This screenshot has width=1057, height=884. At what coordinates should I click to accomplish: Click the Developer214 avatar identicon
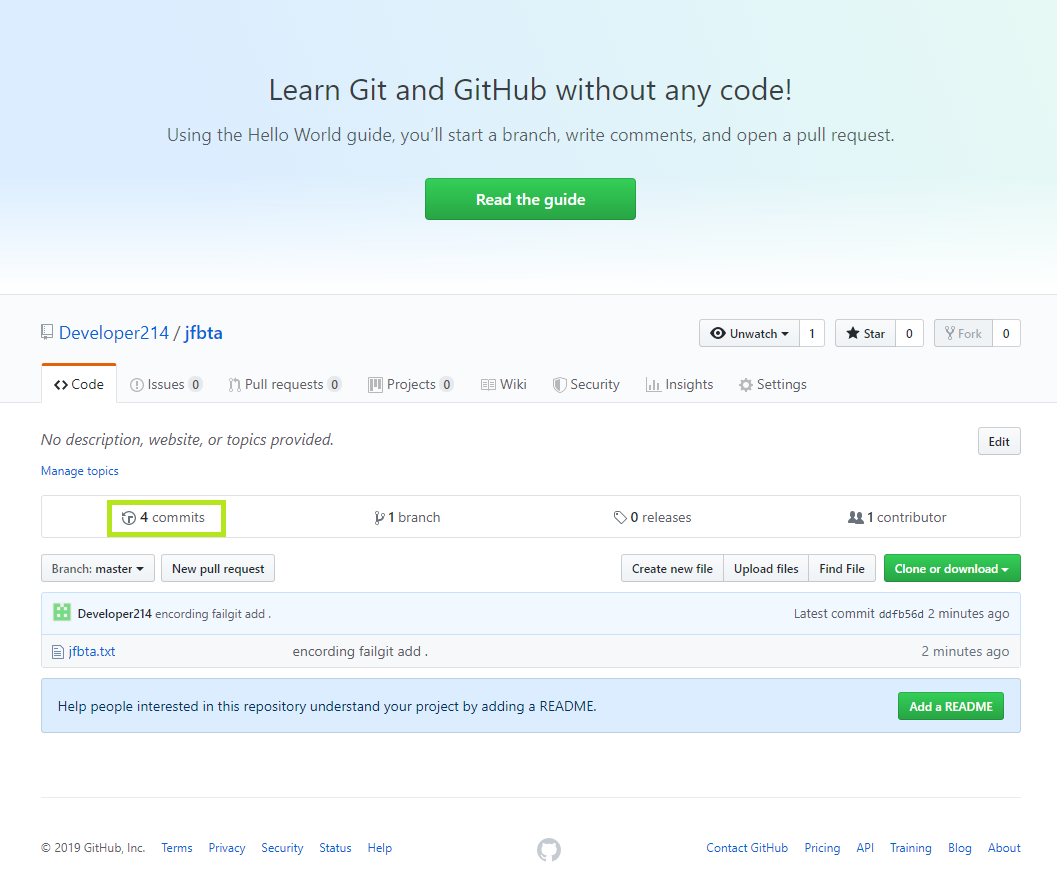tap(62, 612)
